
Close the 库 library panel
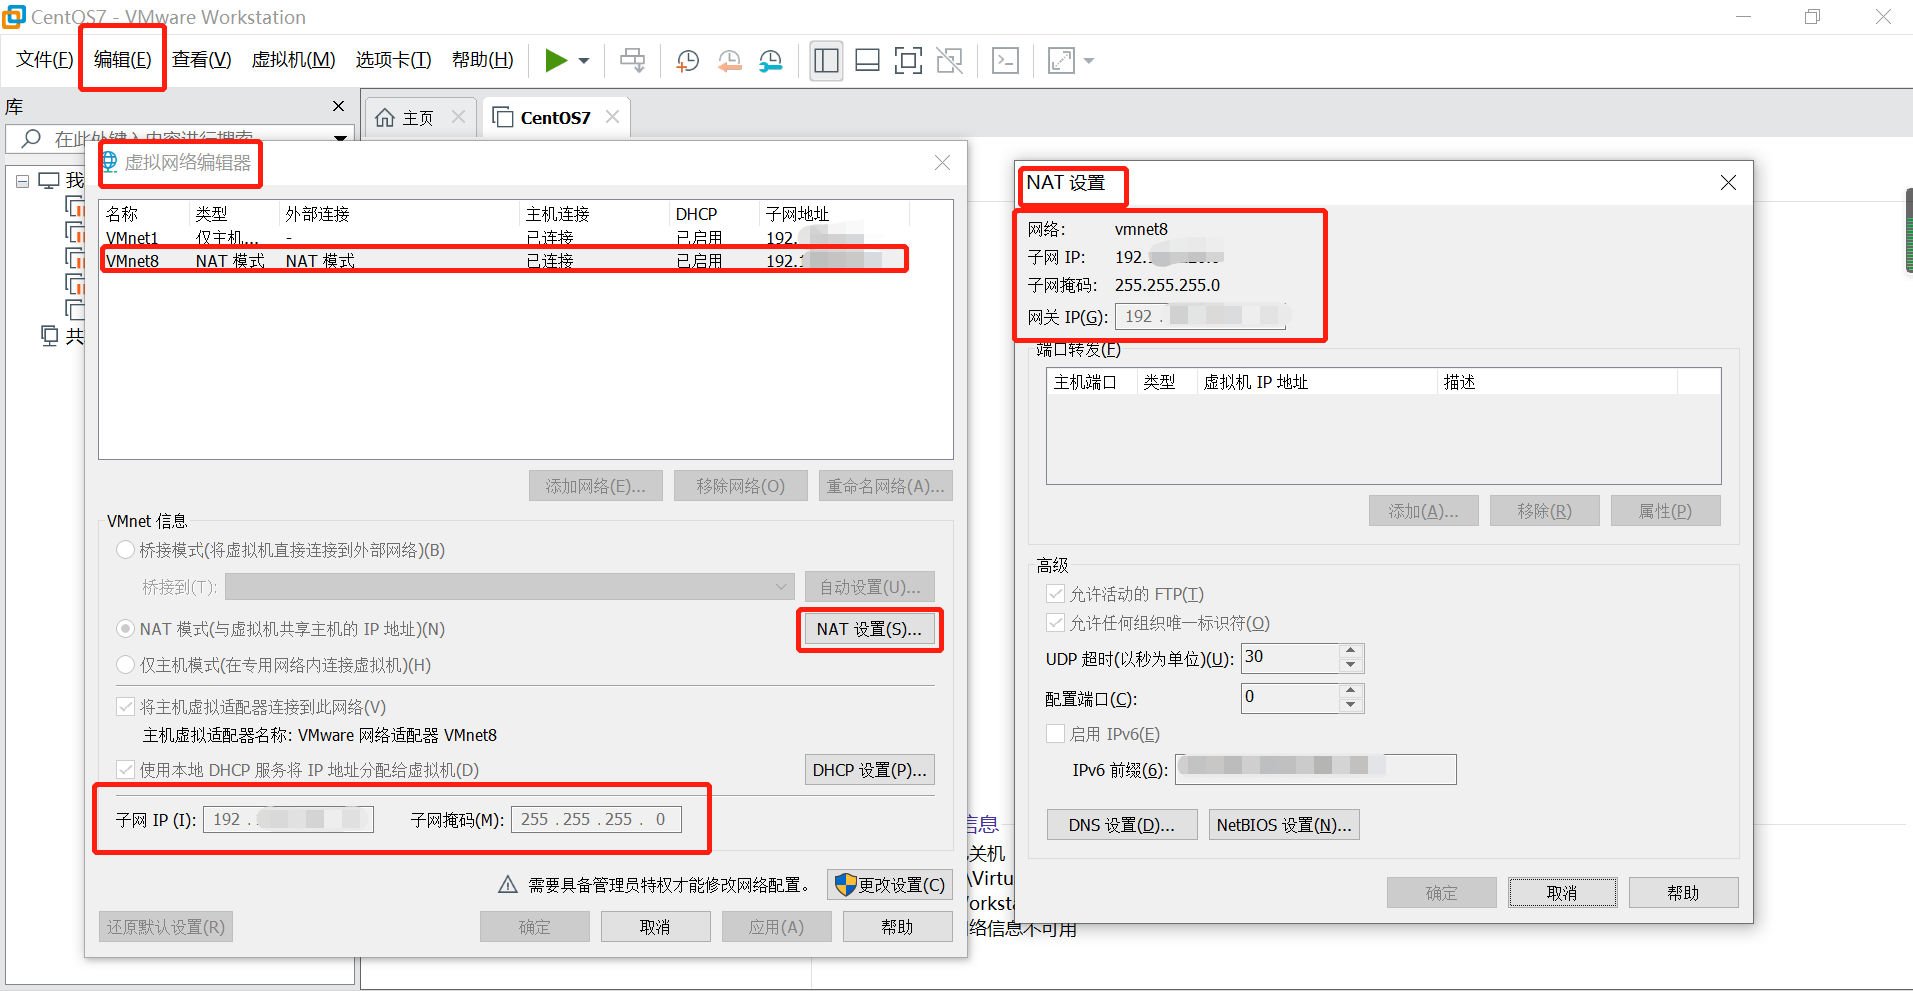click(x=338, y=106)
